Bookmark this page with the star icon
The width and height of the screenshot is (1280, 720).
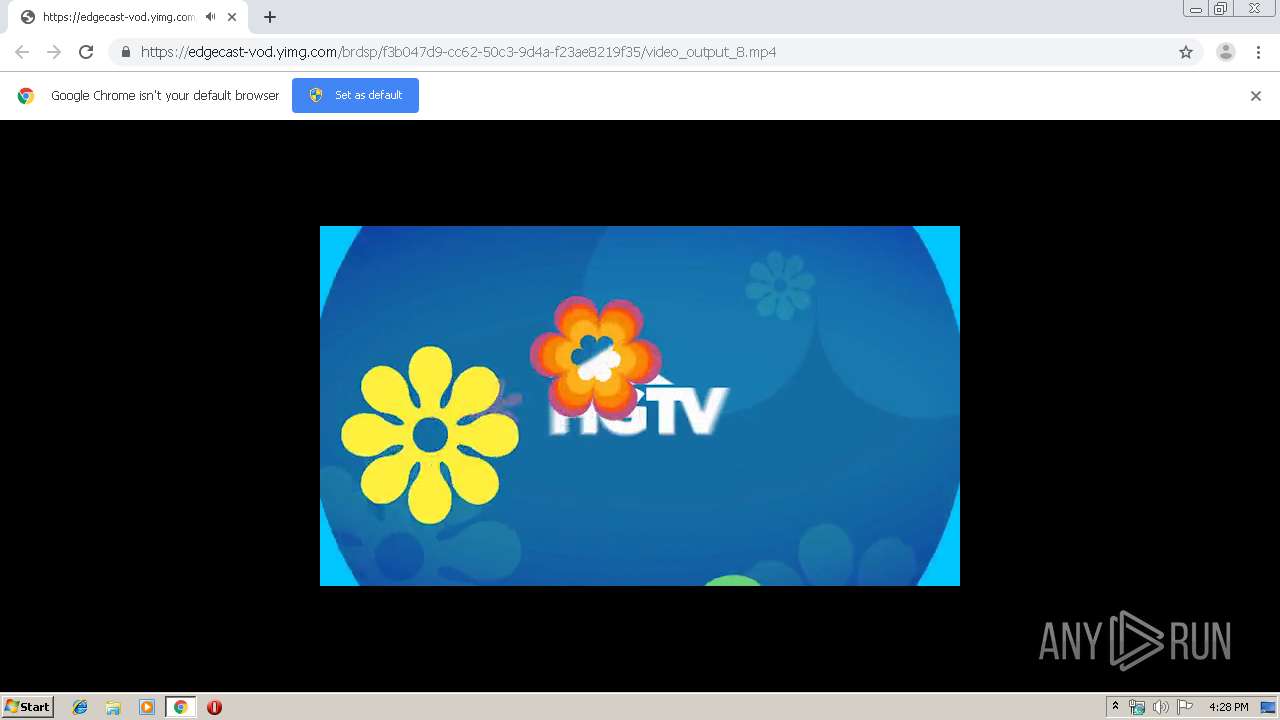point(1186,52)
